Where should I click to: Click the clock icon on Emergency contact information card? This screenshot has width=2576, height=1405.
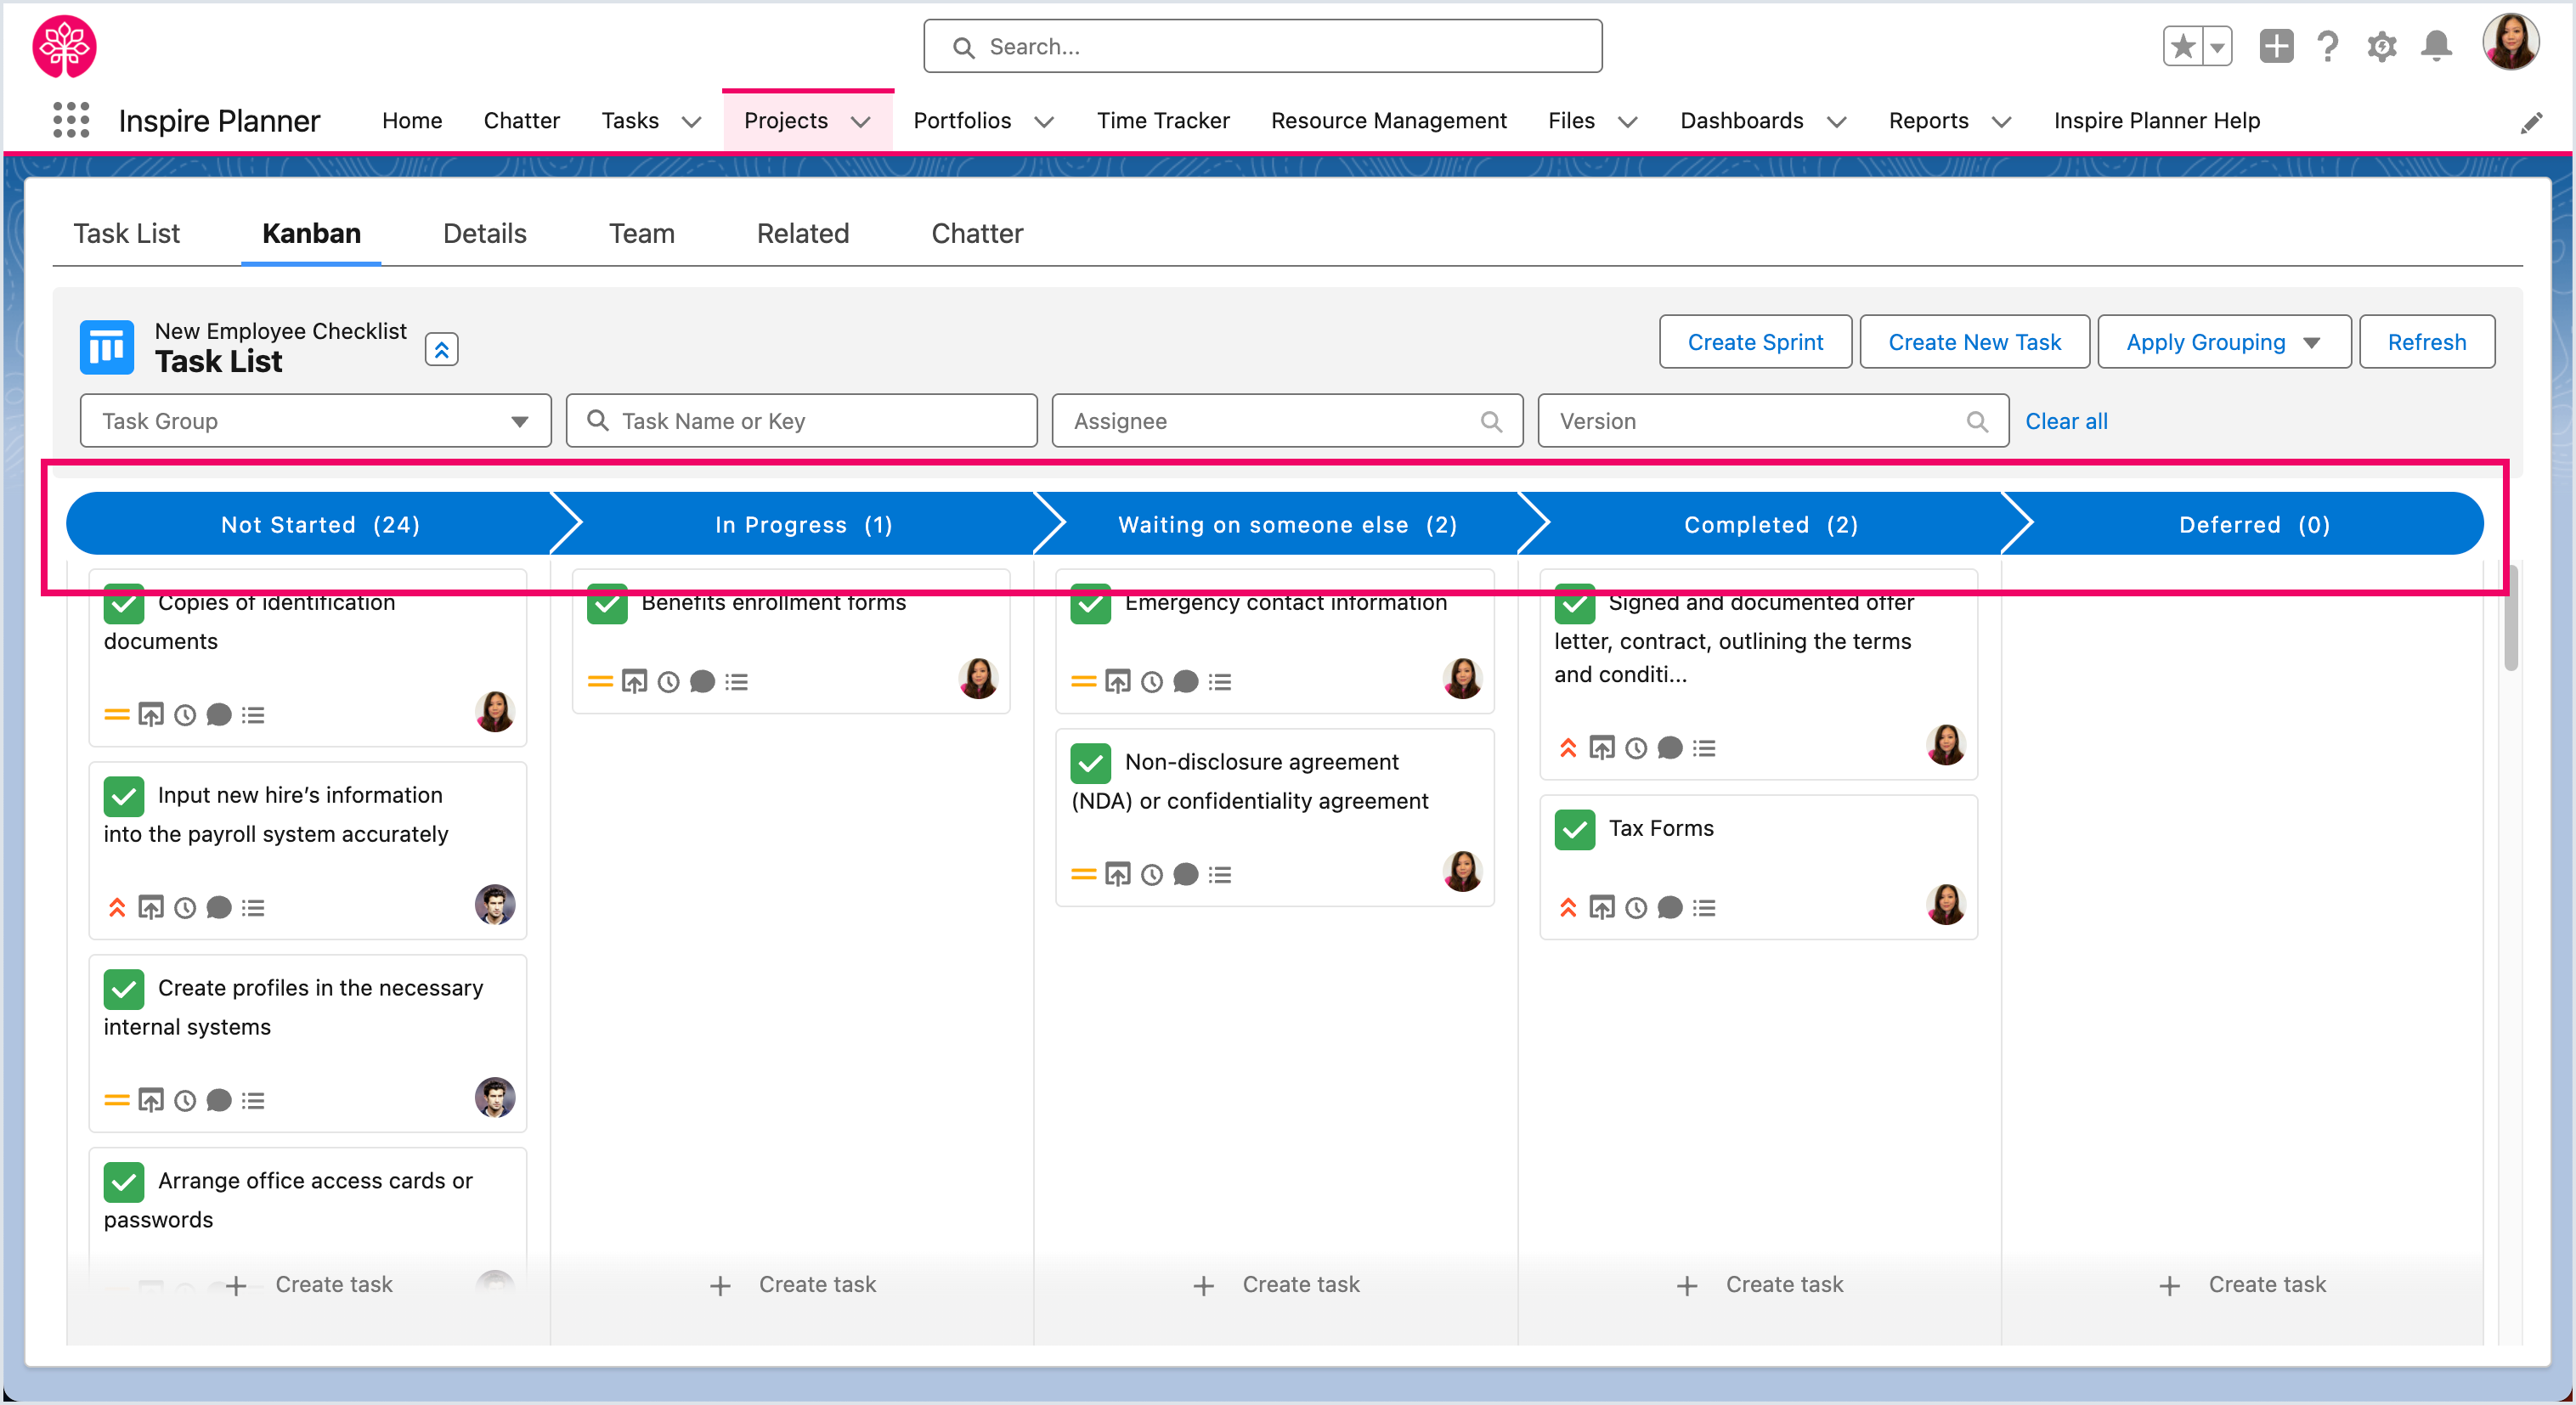pyautogui.click(x=1152, y=682)
